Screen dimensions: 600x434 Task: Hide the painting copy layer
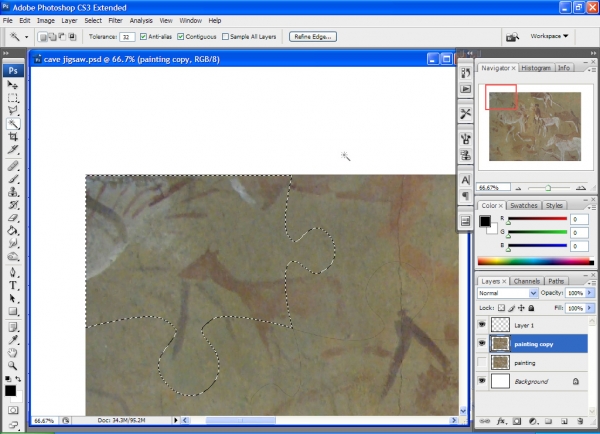[482, 344]
